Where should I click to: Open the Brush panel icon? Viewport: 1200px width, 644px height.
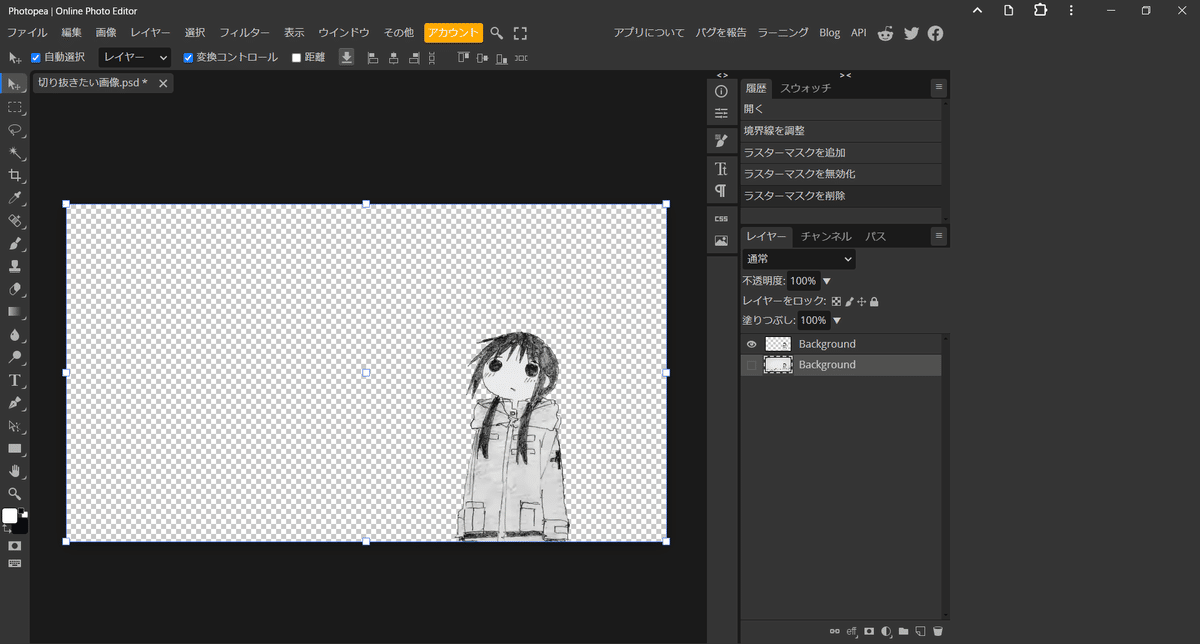click(721, 140)
